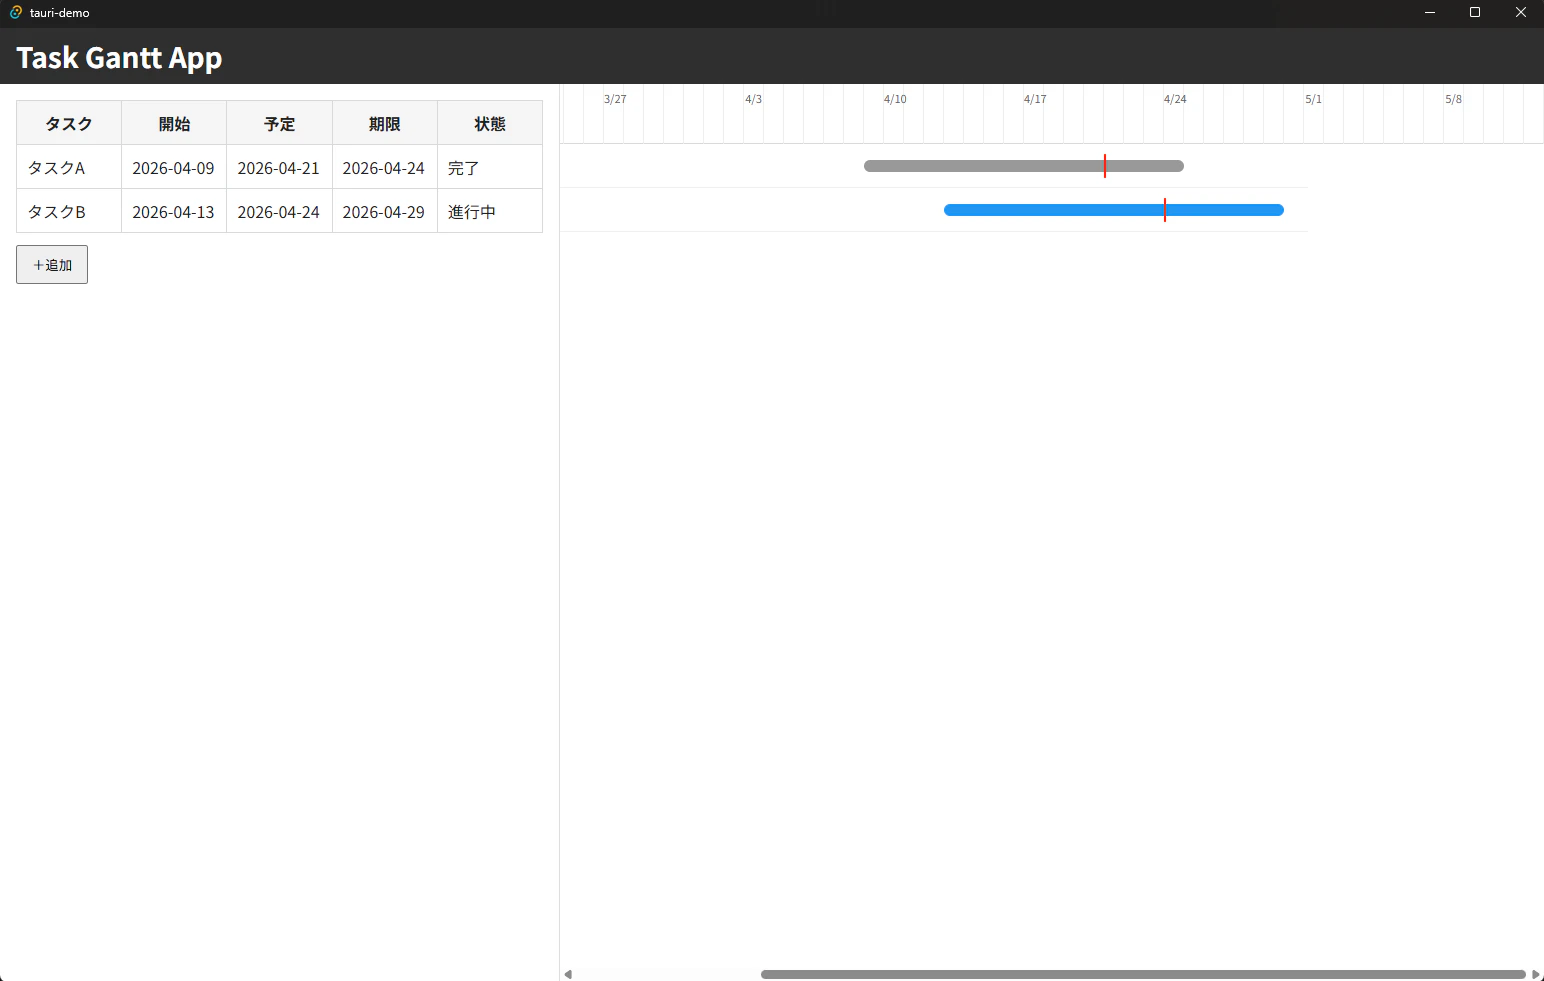1544x981 pixels.
Task: Click the 5/1 date label in timeline
Action: (1313, 99)
